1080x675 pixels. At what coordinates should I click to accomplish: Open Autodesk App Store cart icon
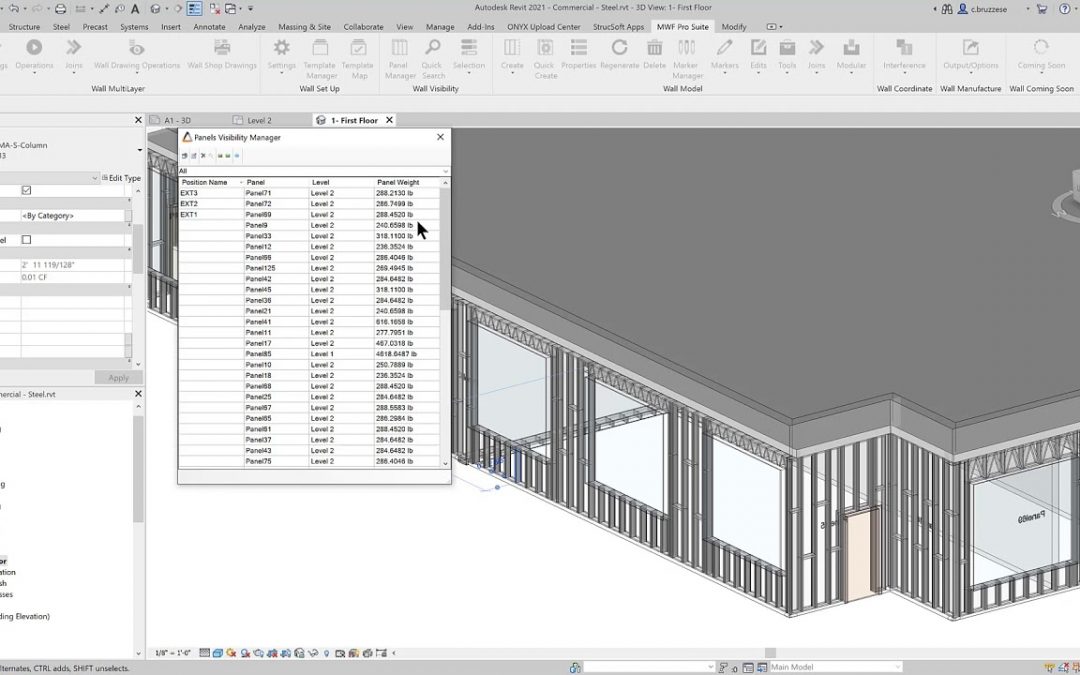pos(1042,8)
